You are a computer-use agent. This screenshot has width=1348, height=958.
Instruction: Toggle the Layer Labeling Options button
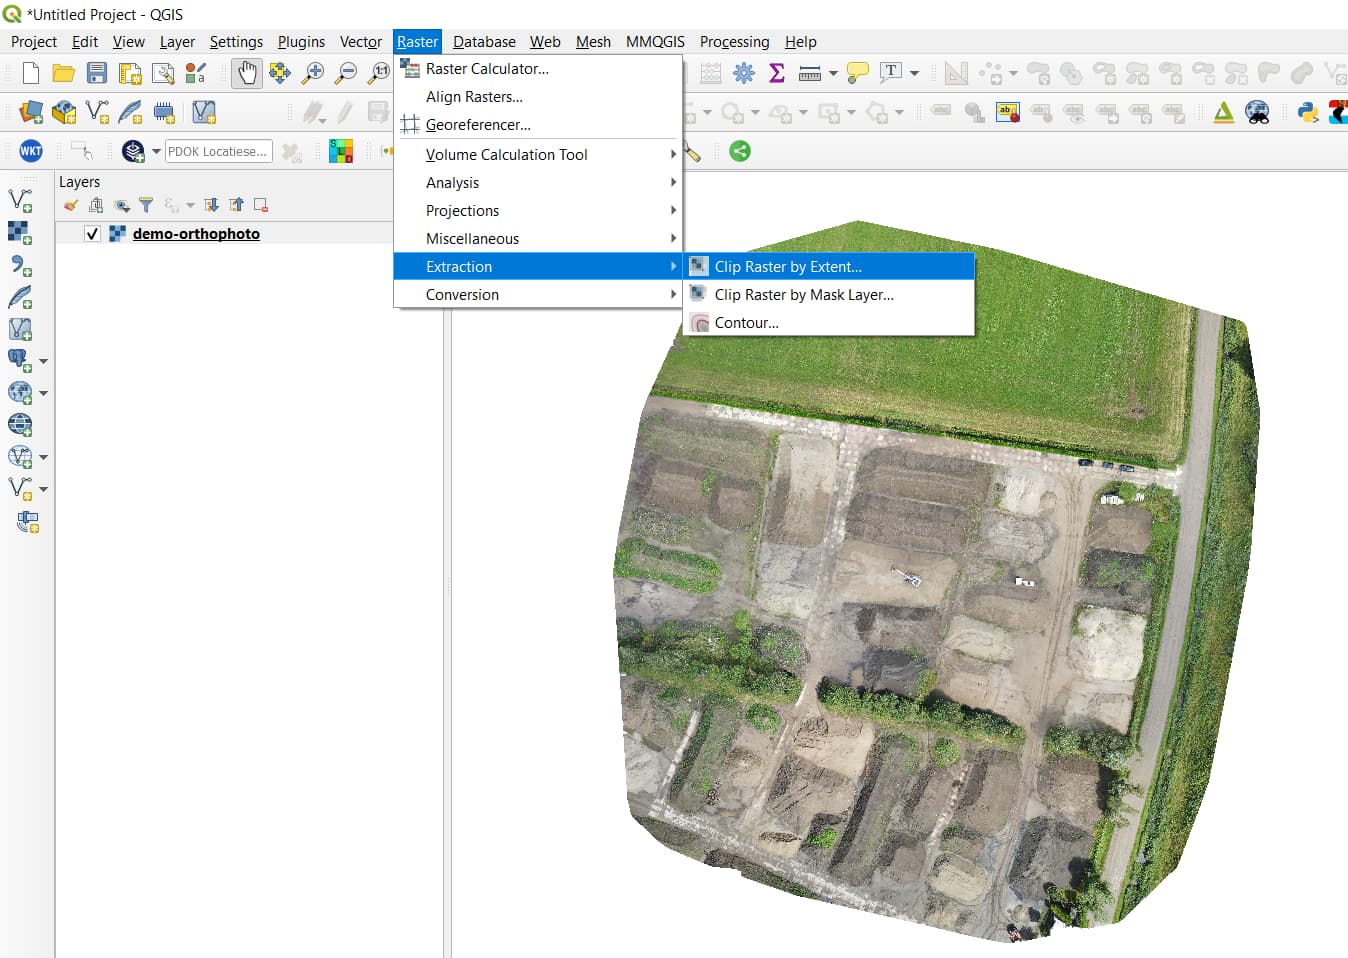[1007, 112]
